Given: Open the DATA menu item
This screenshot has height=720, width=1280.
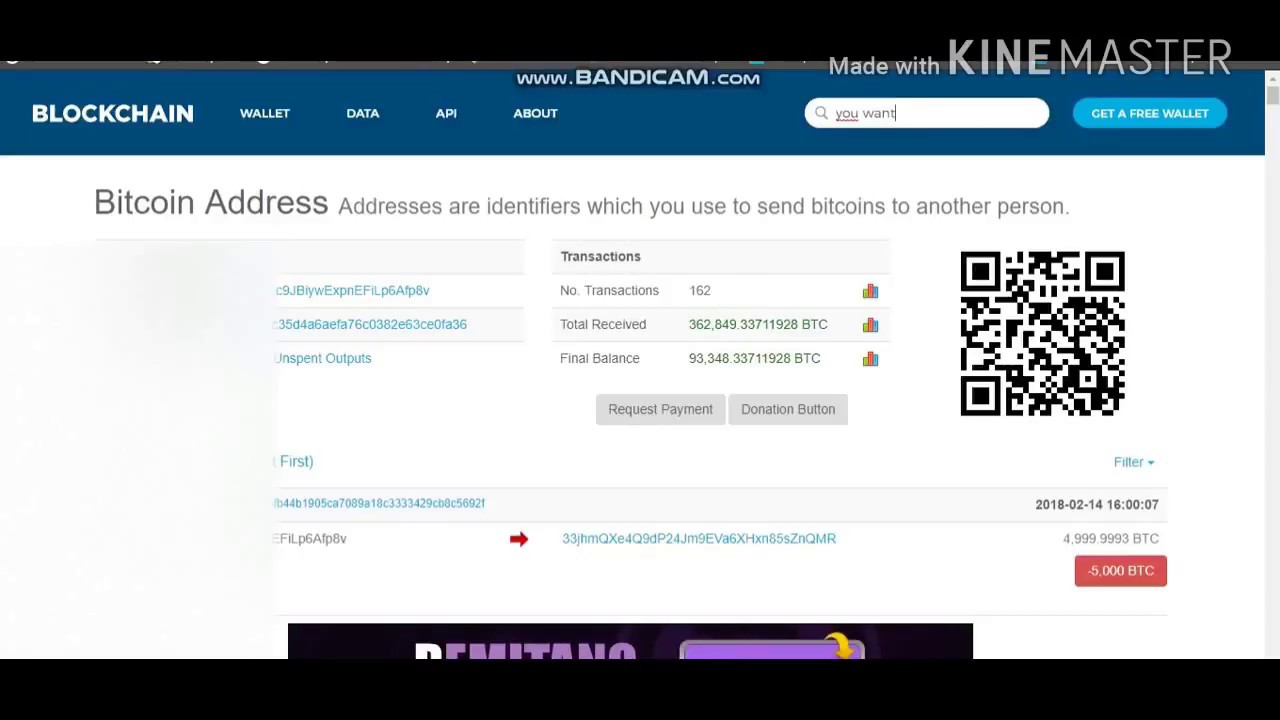Looking at the screenshot, I should coord(363,113).
